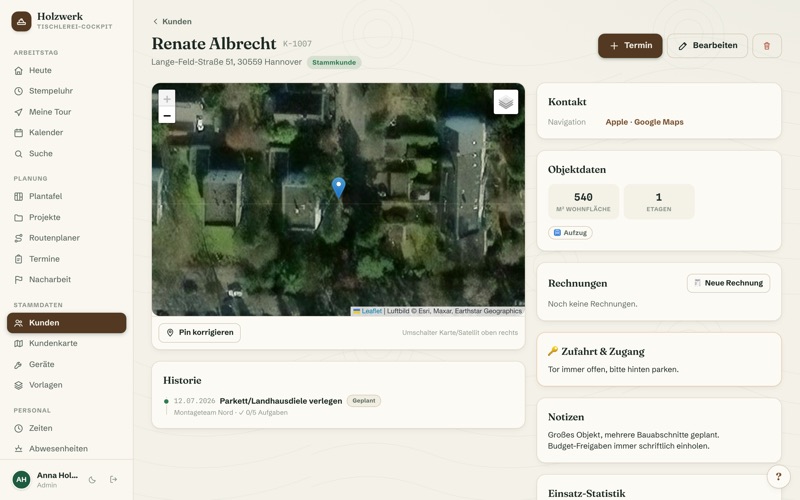
Task: Zoom out on the map
Action: 167,115
